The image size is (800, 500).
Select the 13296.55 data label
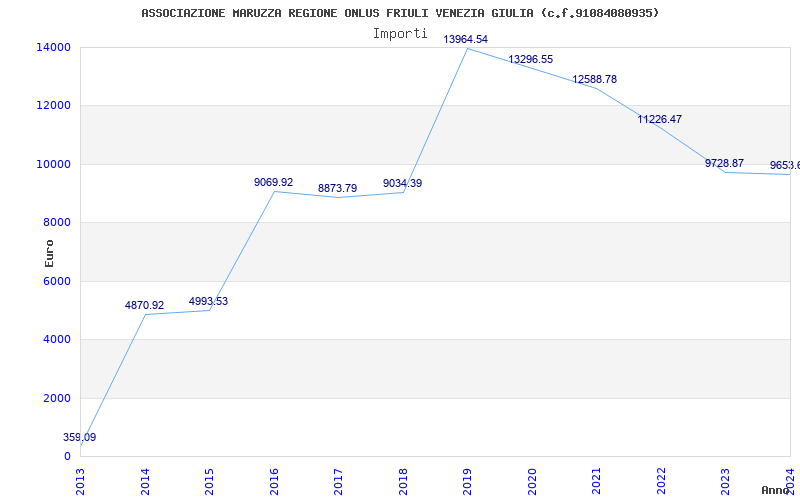click(531, 59)
